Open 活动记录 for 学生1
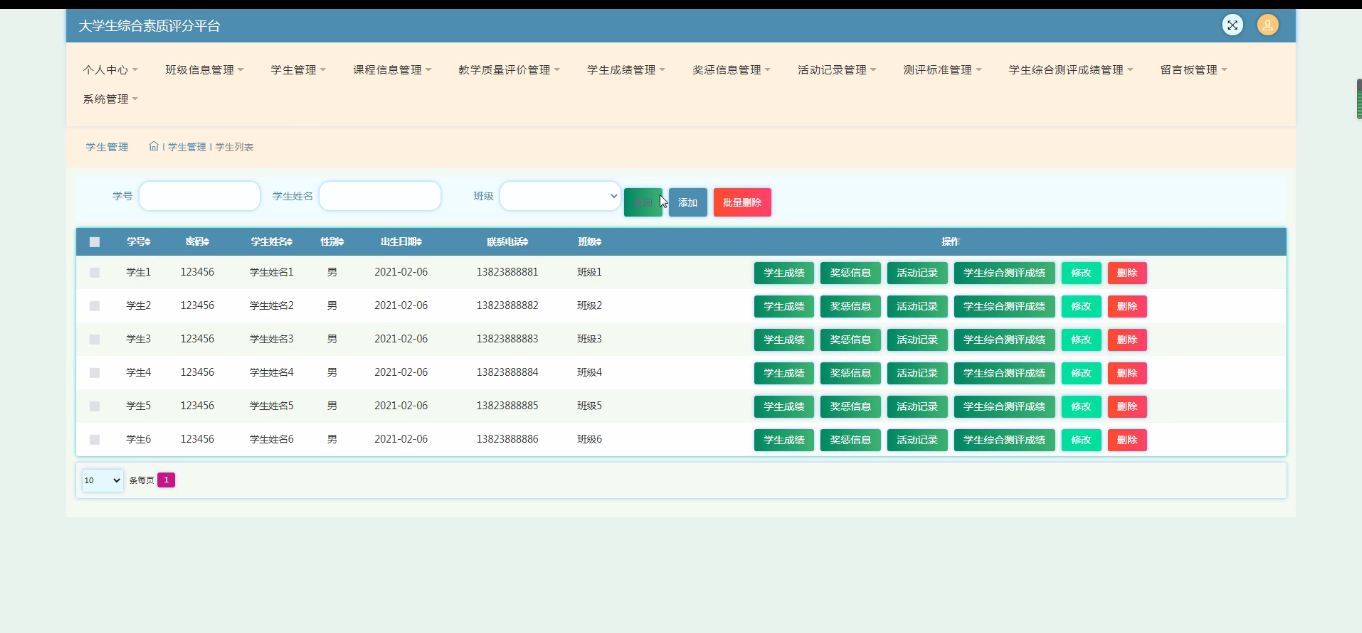1362x633 pixels. click(x=917, y=273)
